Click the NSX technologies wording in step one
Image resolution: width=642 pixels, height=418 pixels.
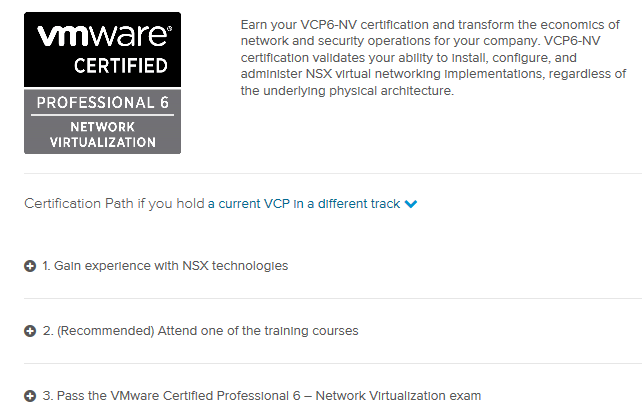tap(235, 266)
